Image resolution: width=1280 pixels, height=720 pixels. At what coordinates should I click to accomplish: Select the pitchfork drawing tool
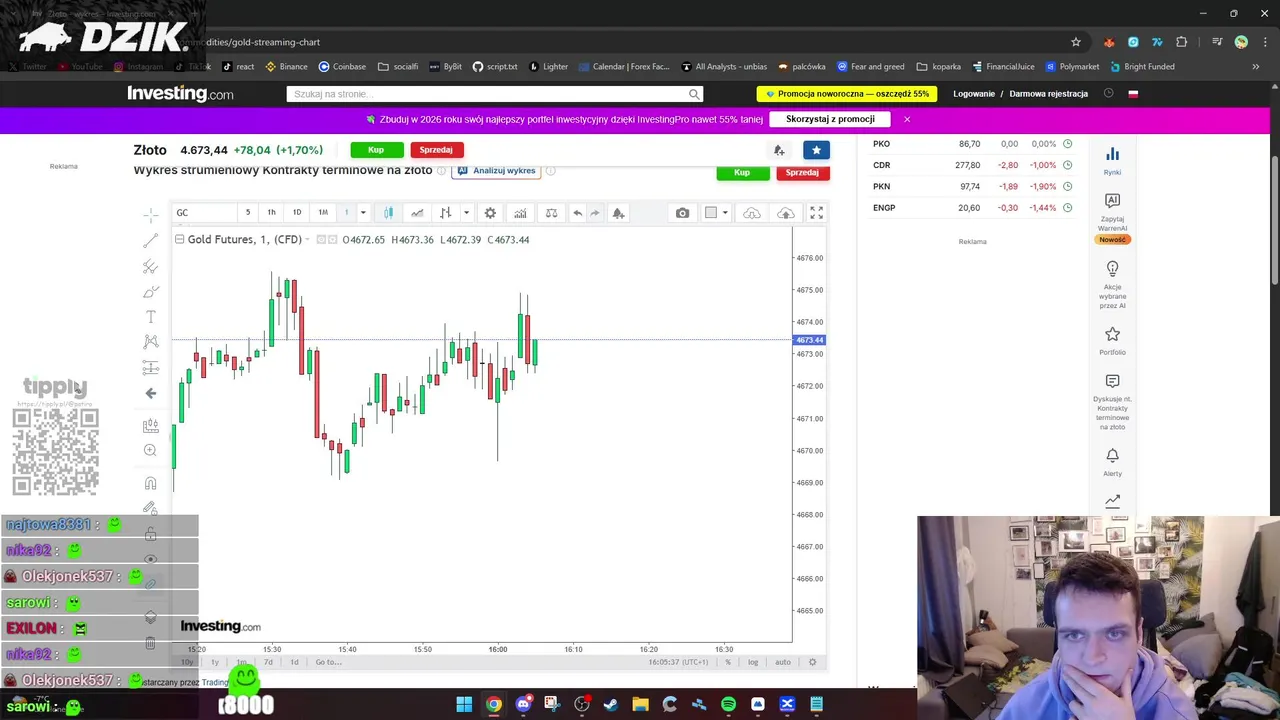coord(151,266)
